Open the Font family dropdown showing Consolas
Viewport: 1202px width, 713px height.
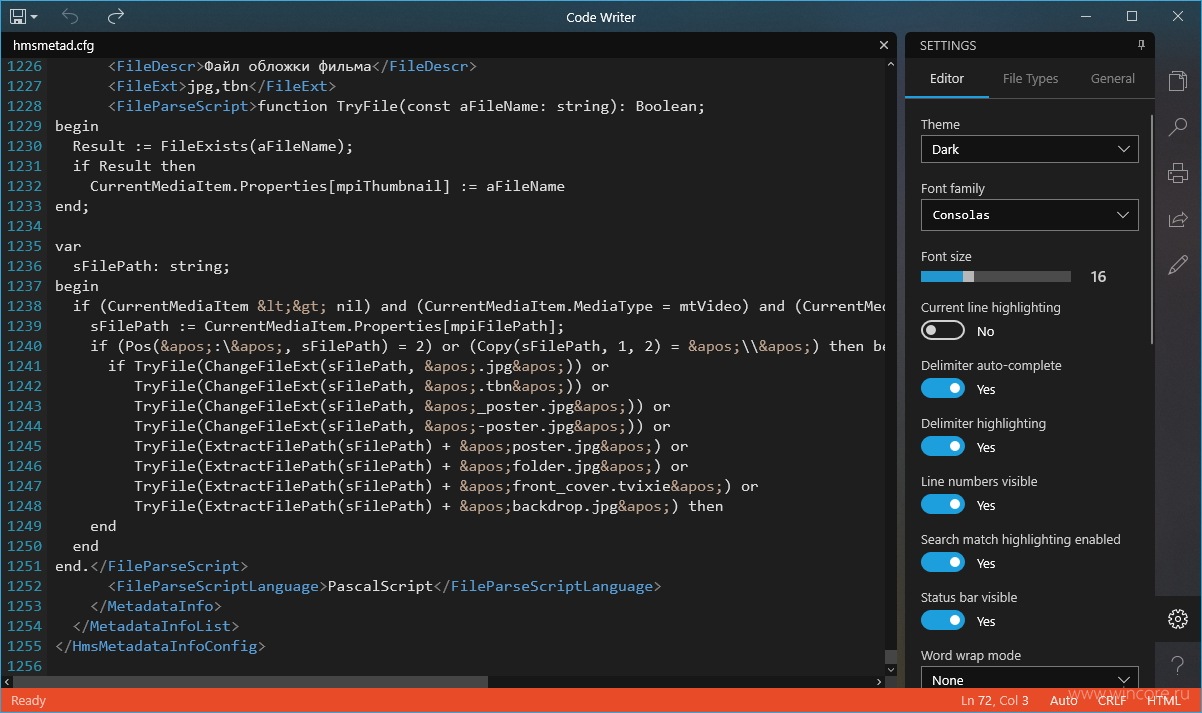tap(1029, 215)
